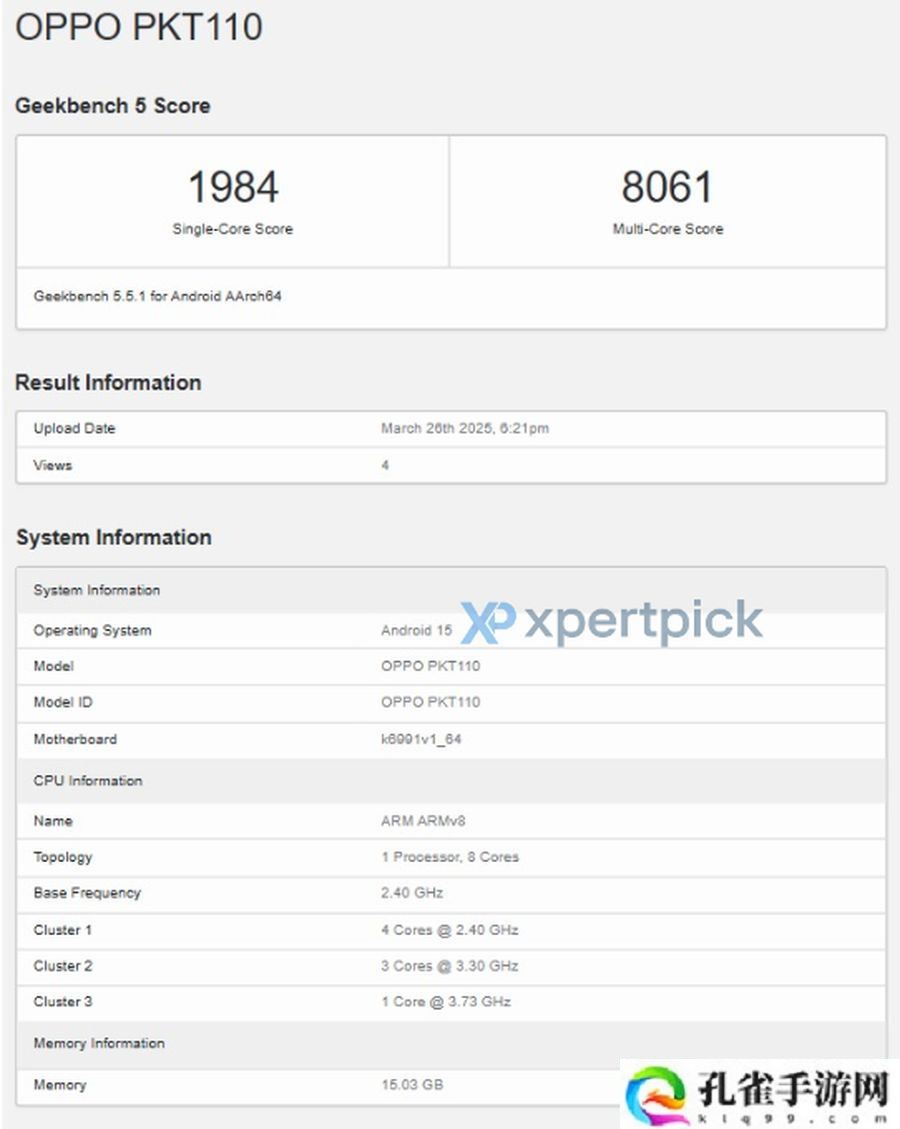Click the Views row label
The height and width of the screenshot is (1129, 900).
point(53,465)
